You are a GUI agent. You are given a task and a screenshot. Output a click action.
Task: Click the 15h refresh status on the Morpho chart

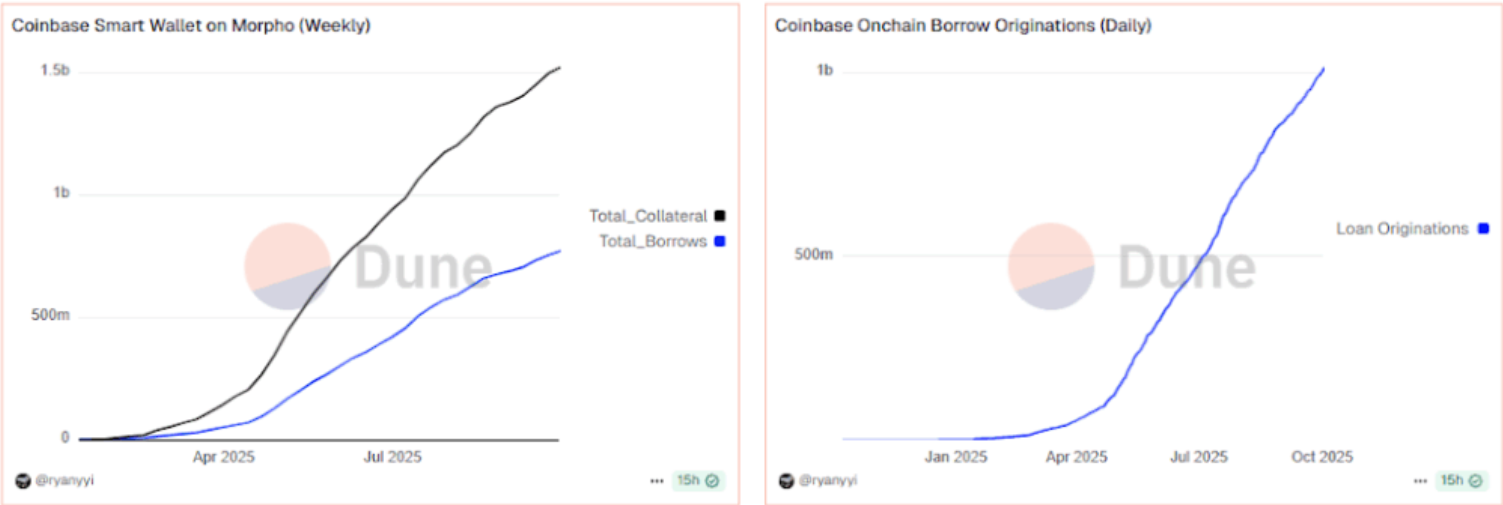698,481
